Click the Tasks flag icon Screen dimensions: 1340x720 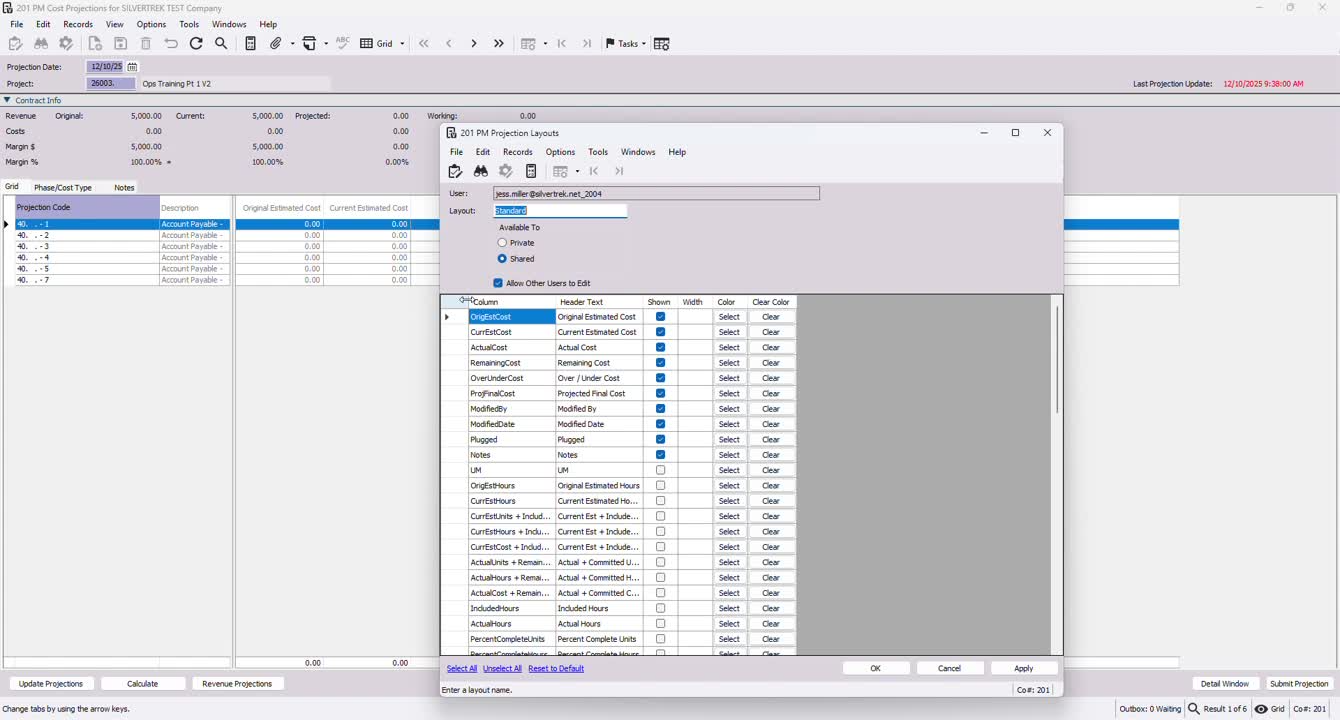(610, 43)
